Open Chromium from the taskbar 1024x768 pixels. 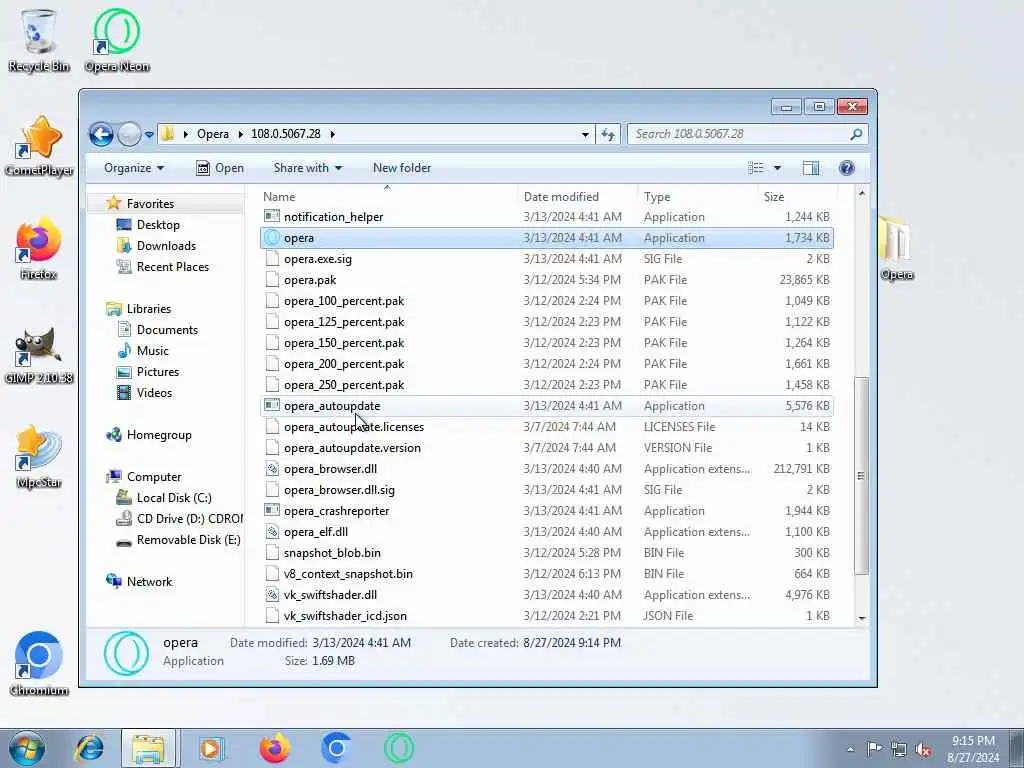336,748
